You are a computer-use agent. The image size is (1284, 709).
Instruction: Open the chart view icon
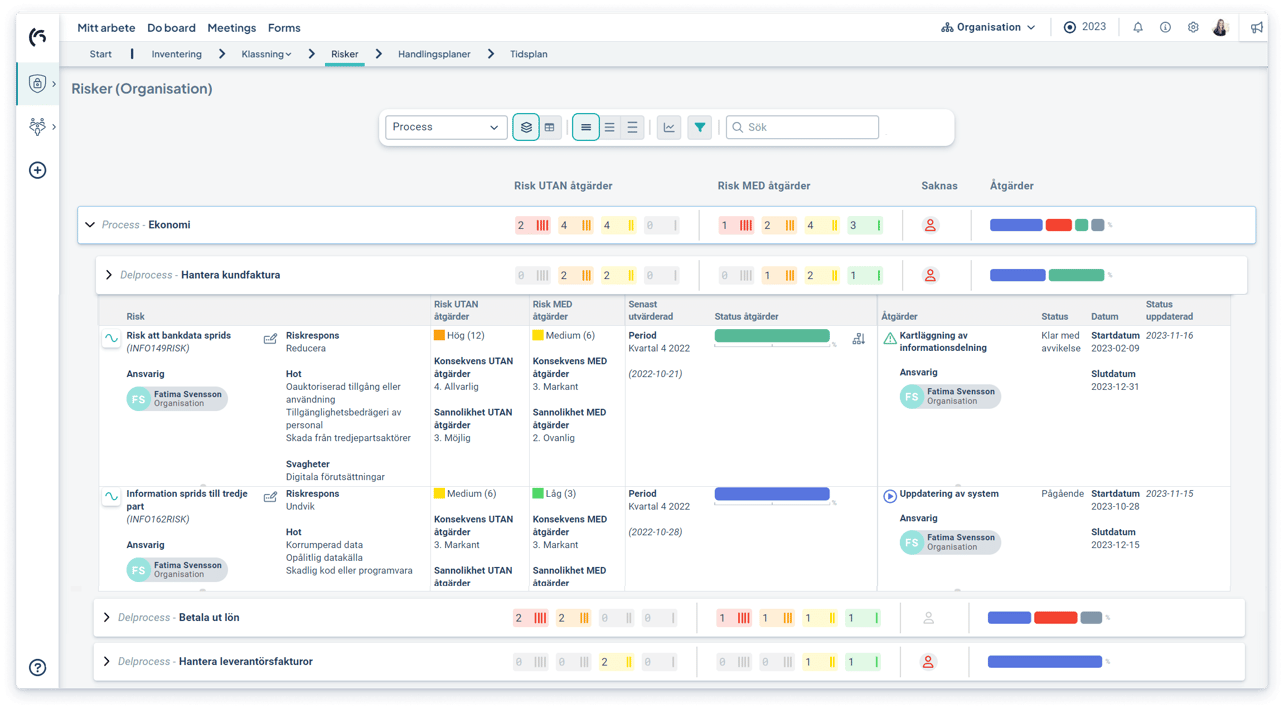tap(669, 127)
